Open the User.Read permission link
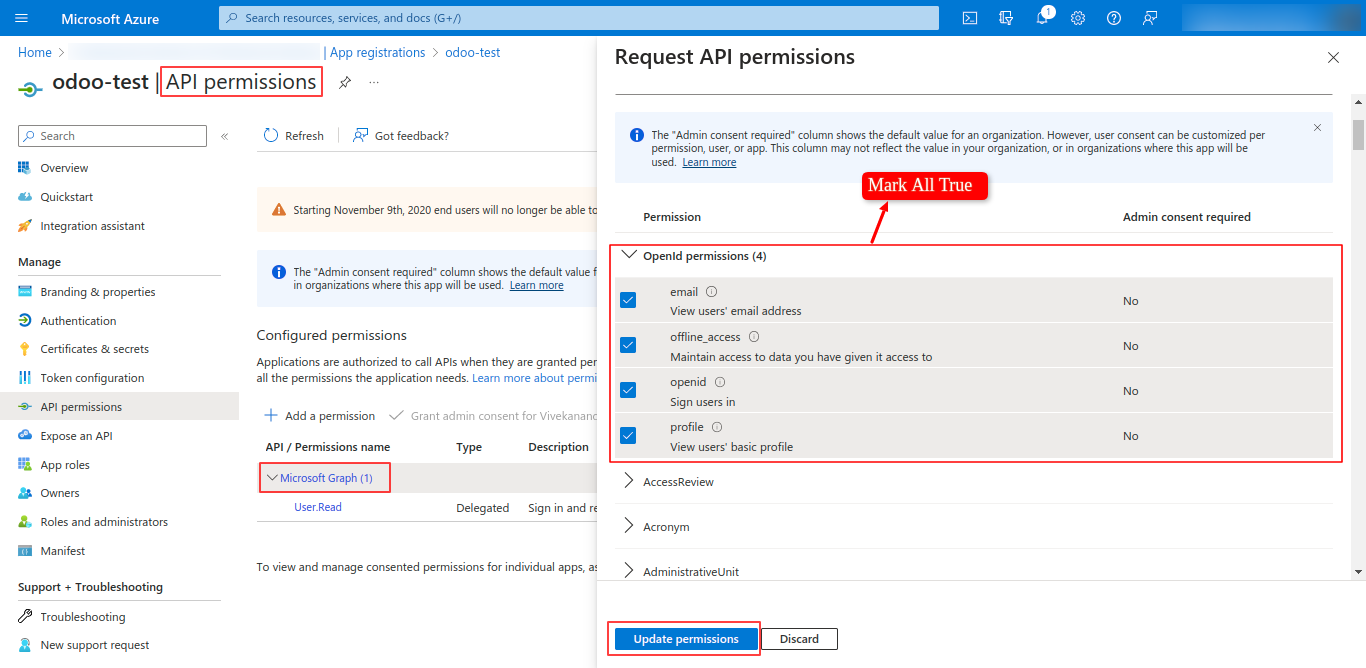Image resolution: width=1366 pixels, height=668 pixels. click(318, 508)
